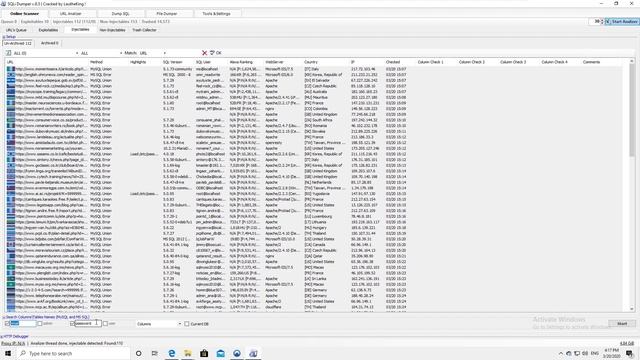Screen dimensions: 640x360
Task: Open Microsoft Edge from the taskbar
Action: pyautogui.click(x=171, y=353)
